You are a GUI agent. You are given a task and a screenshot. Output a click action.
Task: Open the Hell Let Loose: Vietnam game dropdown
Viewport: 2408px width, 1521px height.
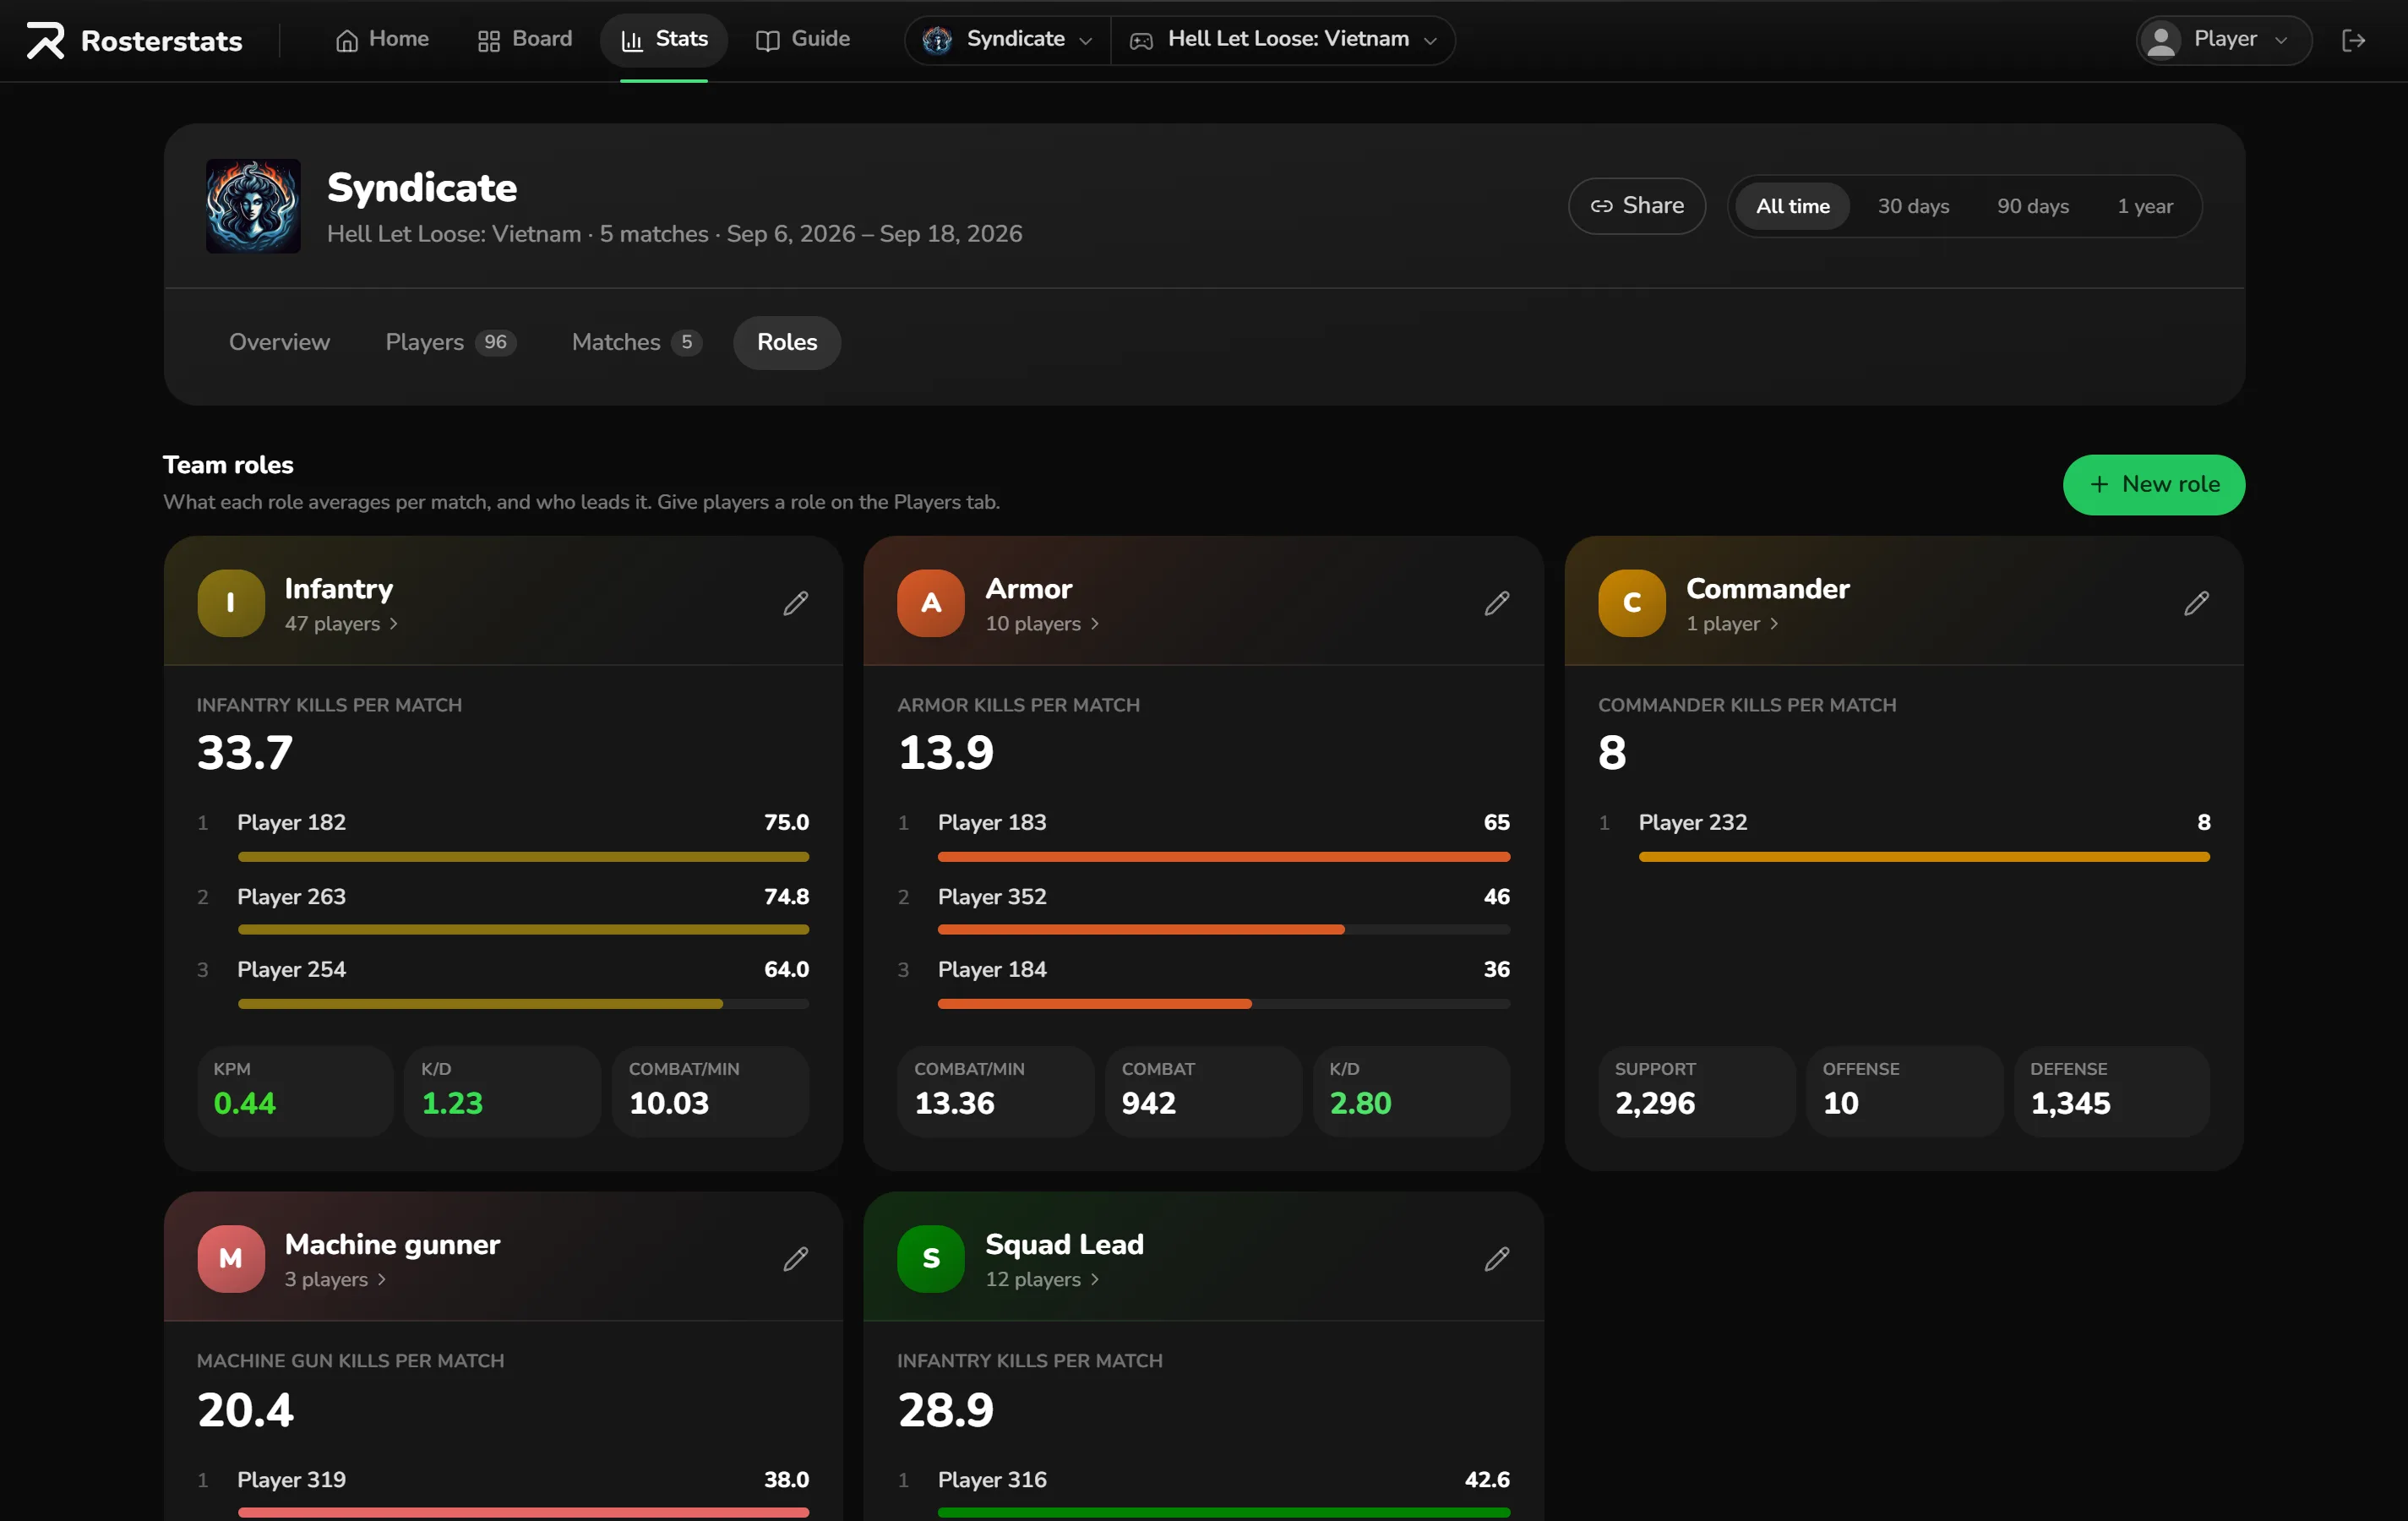(1283, 39)
